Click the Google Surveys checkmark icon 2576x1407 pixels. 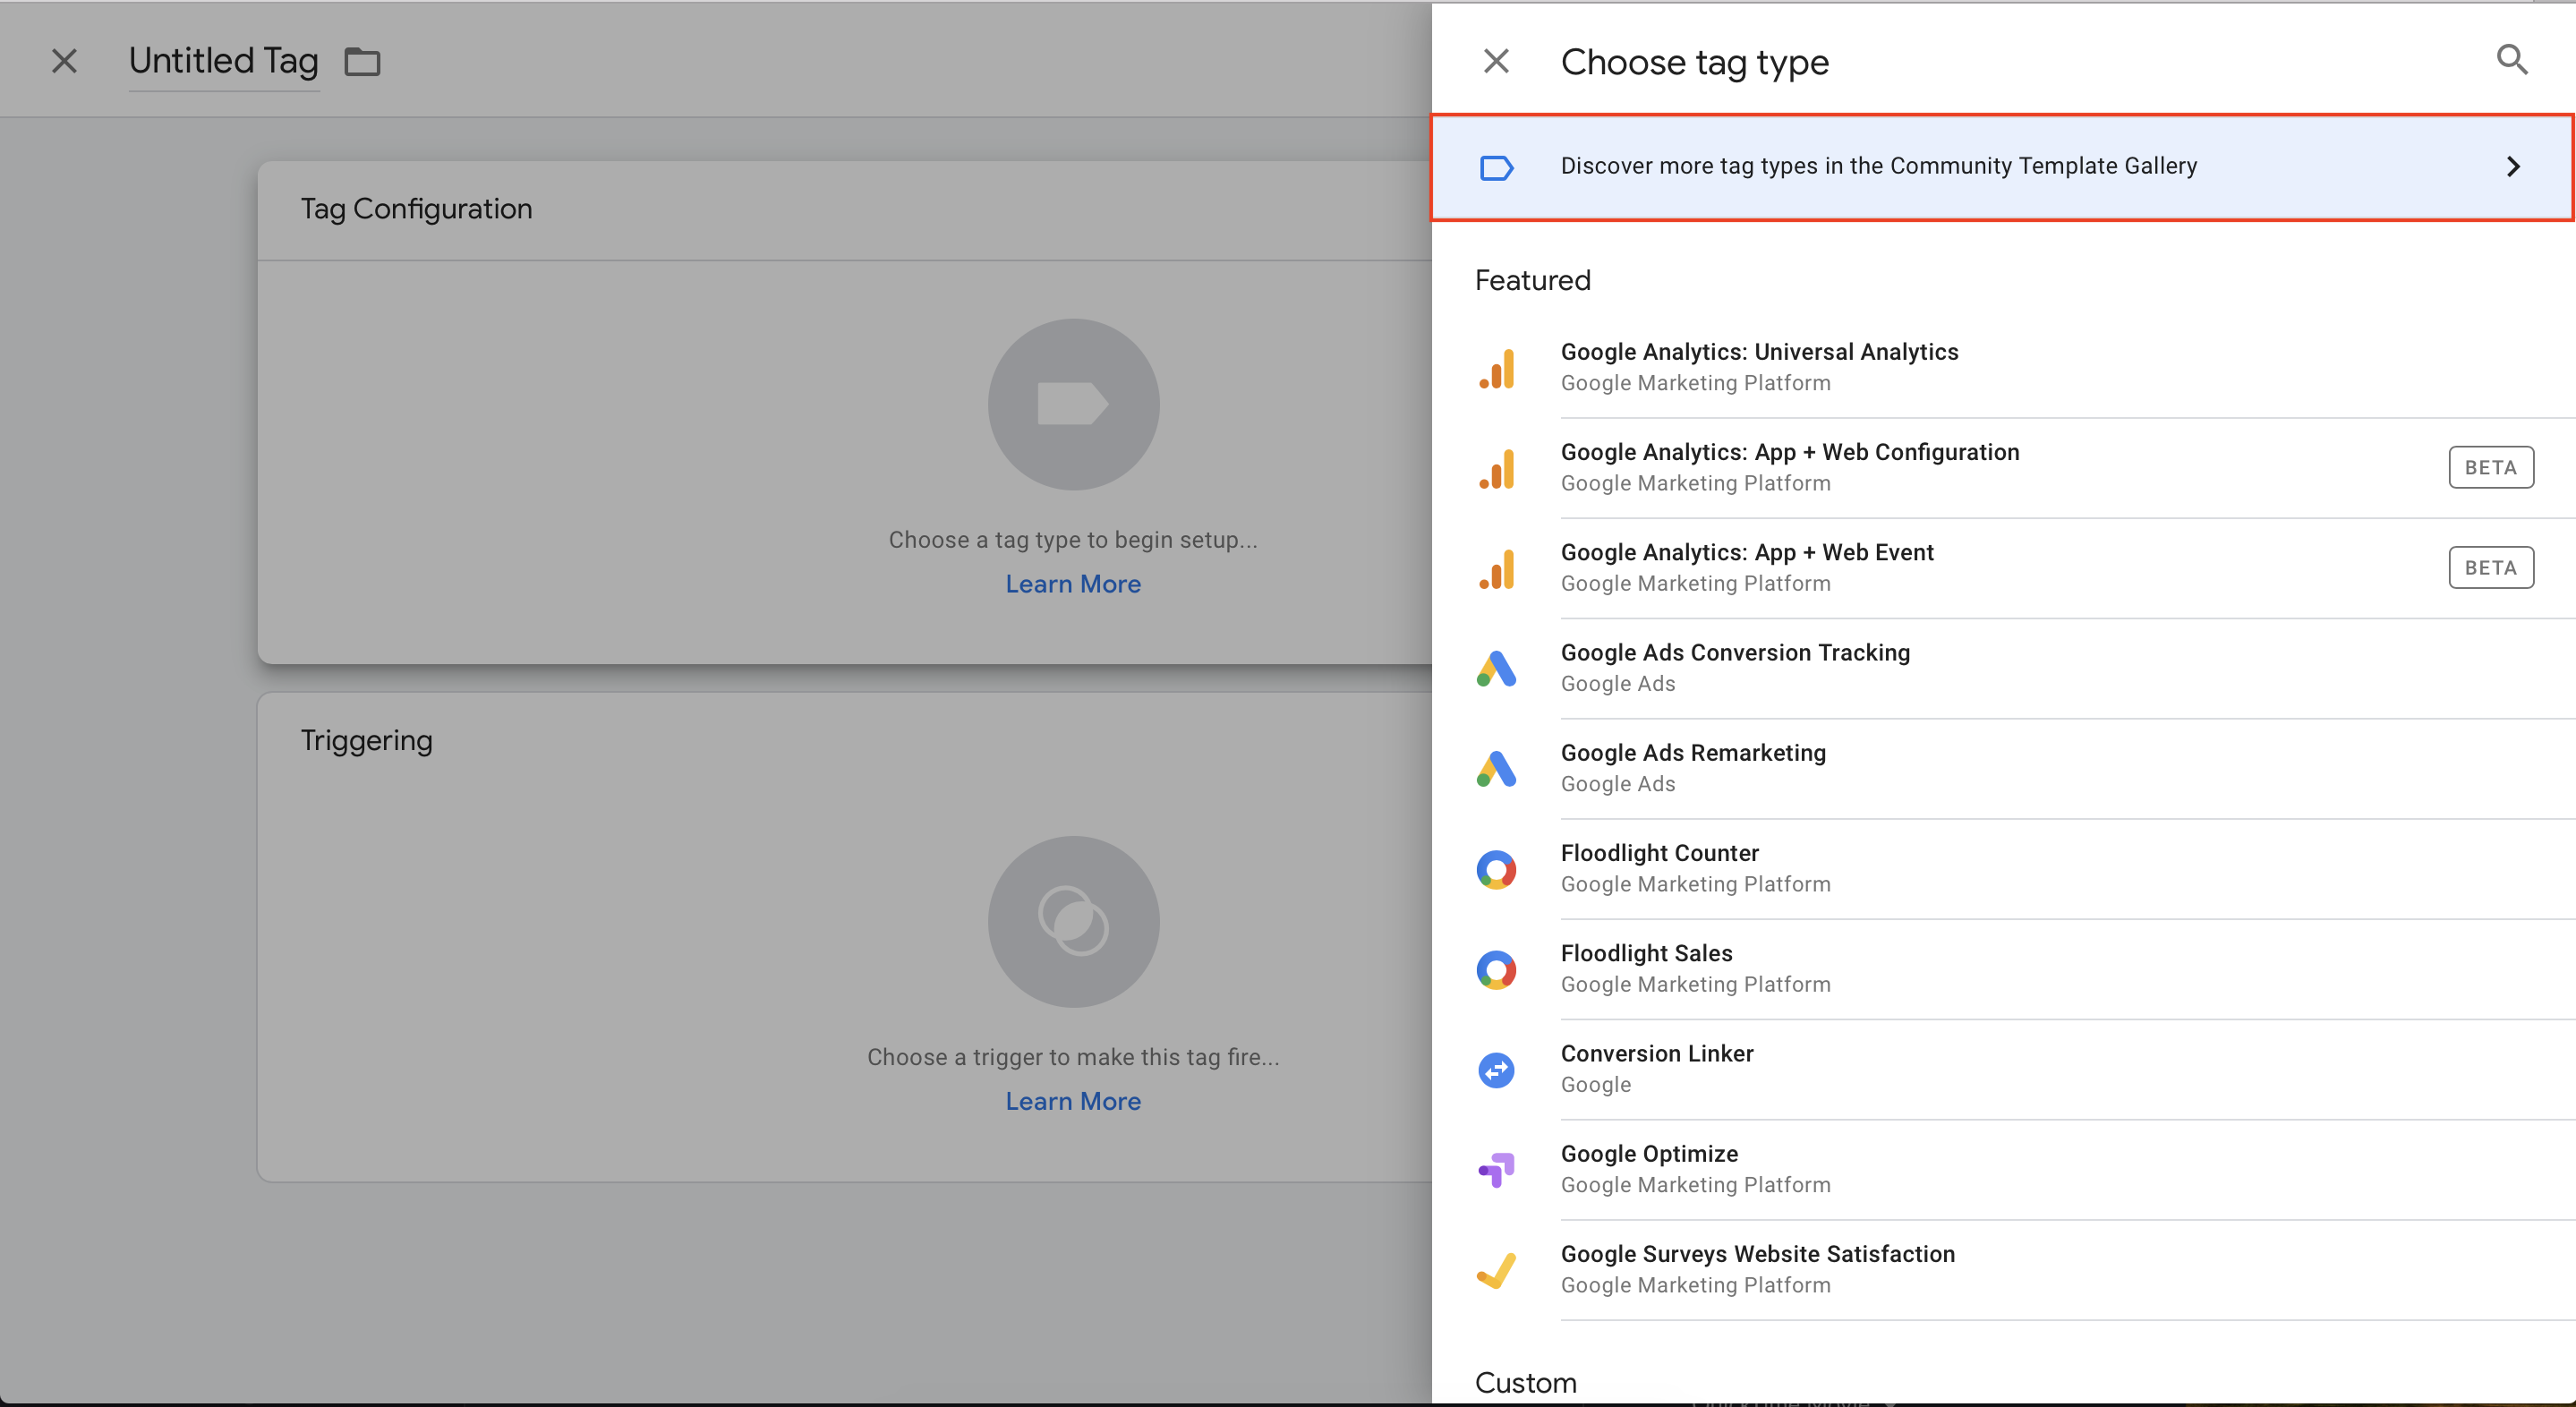tap(1496, 1270)
